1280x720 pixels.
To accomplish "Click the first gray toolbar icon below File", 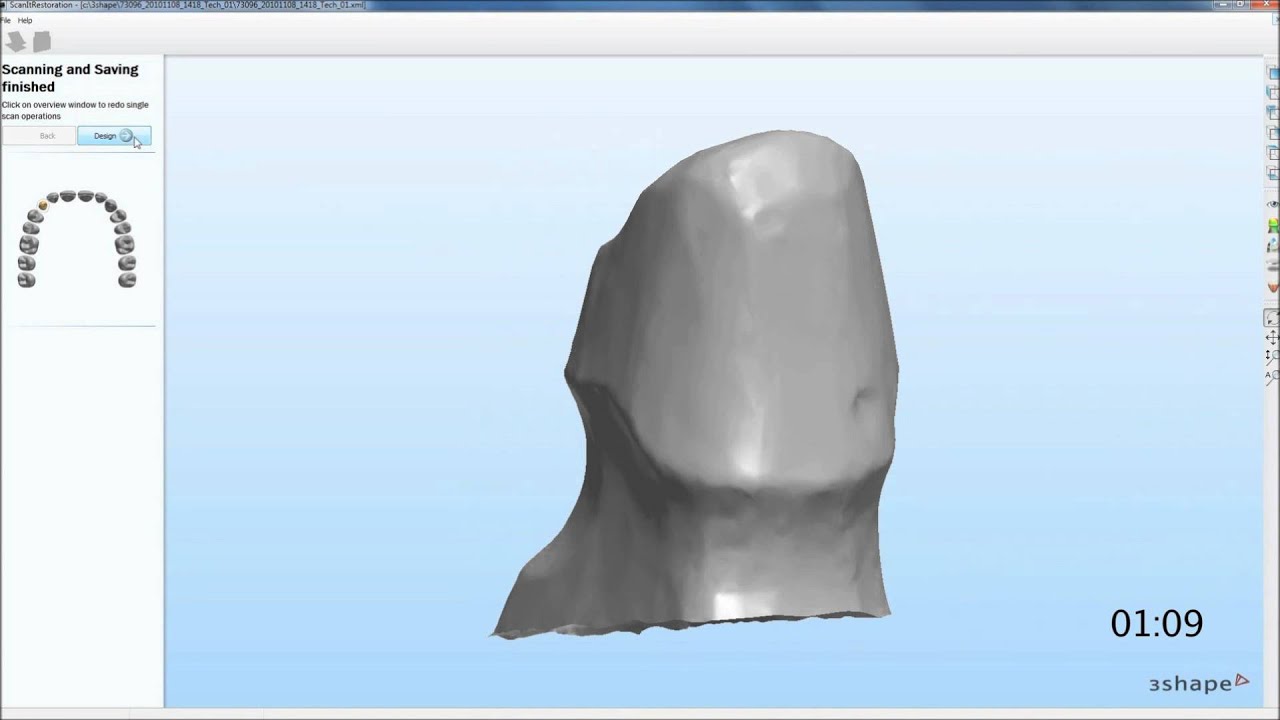I will [x=16, y=42].
